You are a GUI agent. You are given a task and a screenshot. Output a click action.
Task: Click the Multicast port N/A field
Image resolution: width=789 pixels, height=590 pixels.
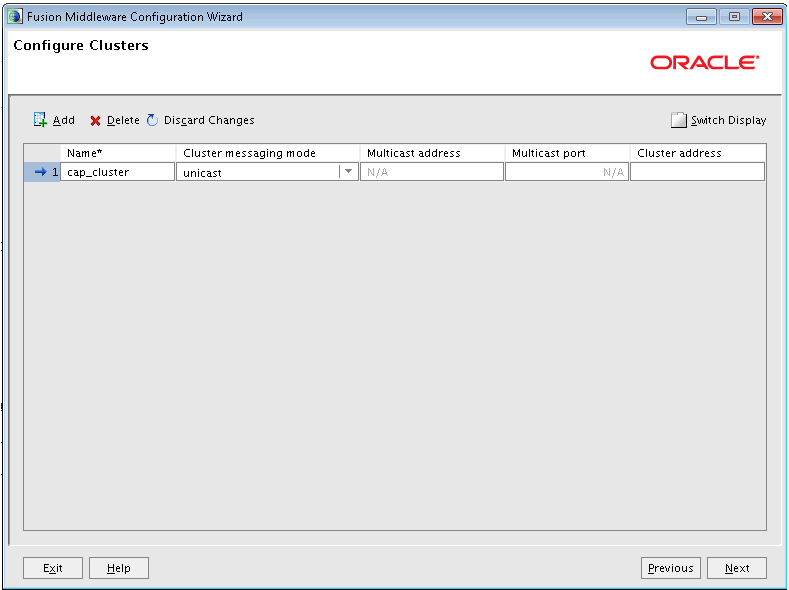(x=567, y=172)
